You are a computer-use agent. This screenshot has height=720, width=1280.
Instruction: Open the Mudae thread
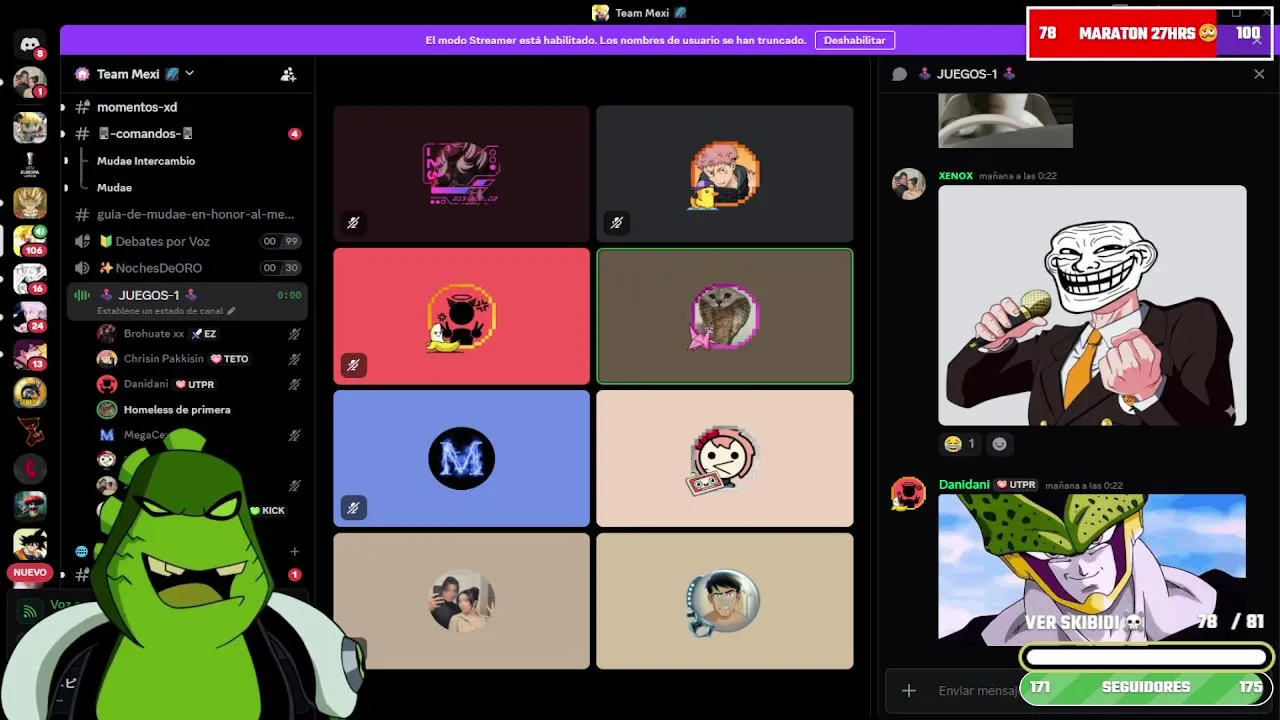pos(114,188)
